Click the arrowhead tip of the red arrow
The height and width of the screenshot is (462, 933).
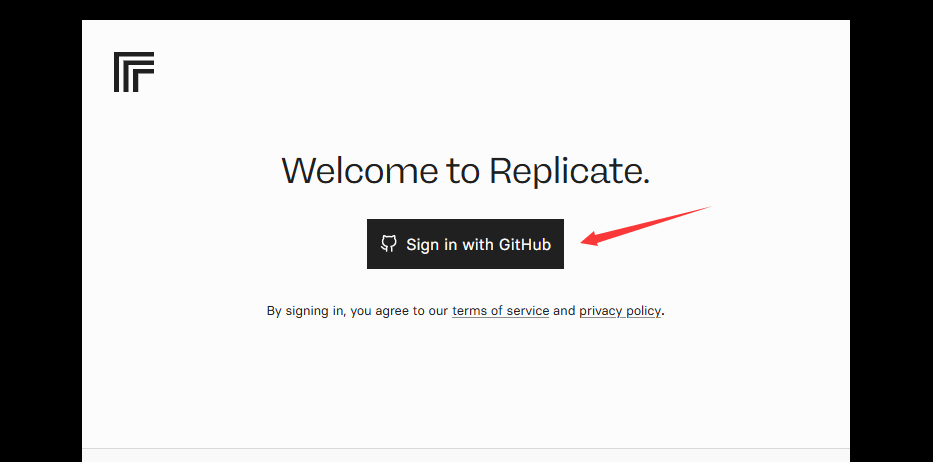point(584,240)
